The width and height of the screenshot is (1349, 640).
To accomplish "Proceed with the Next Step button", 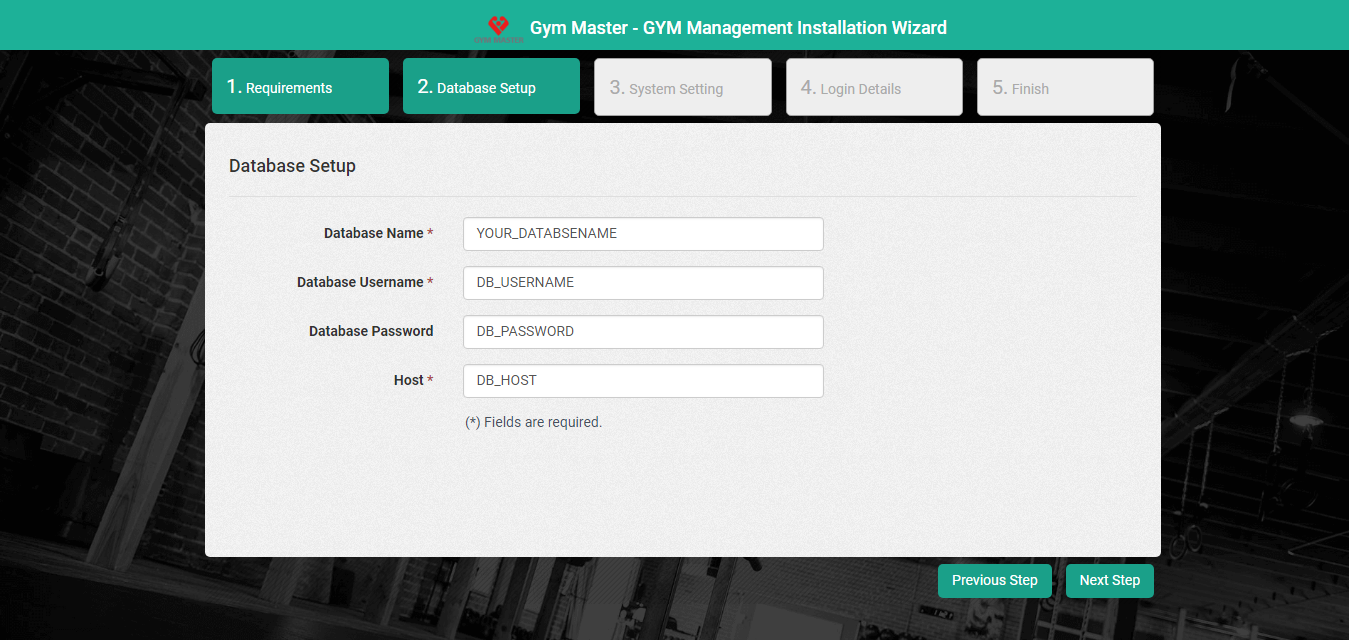I will click(1109, 581).
